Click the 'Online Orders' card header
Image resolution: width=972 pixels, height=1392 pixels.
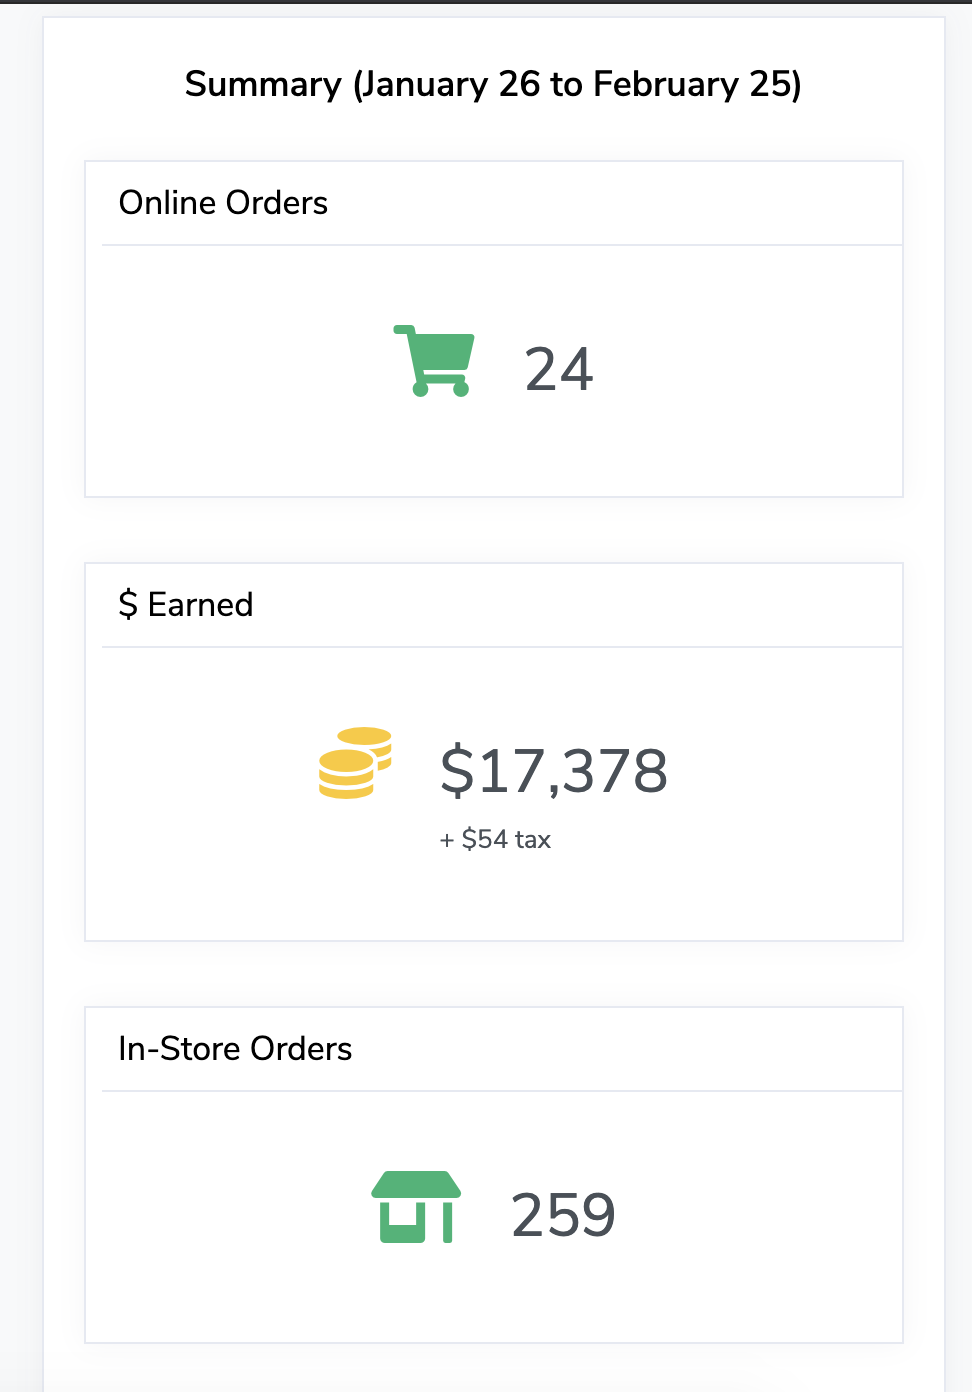[x=494, y=203]
